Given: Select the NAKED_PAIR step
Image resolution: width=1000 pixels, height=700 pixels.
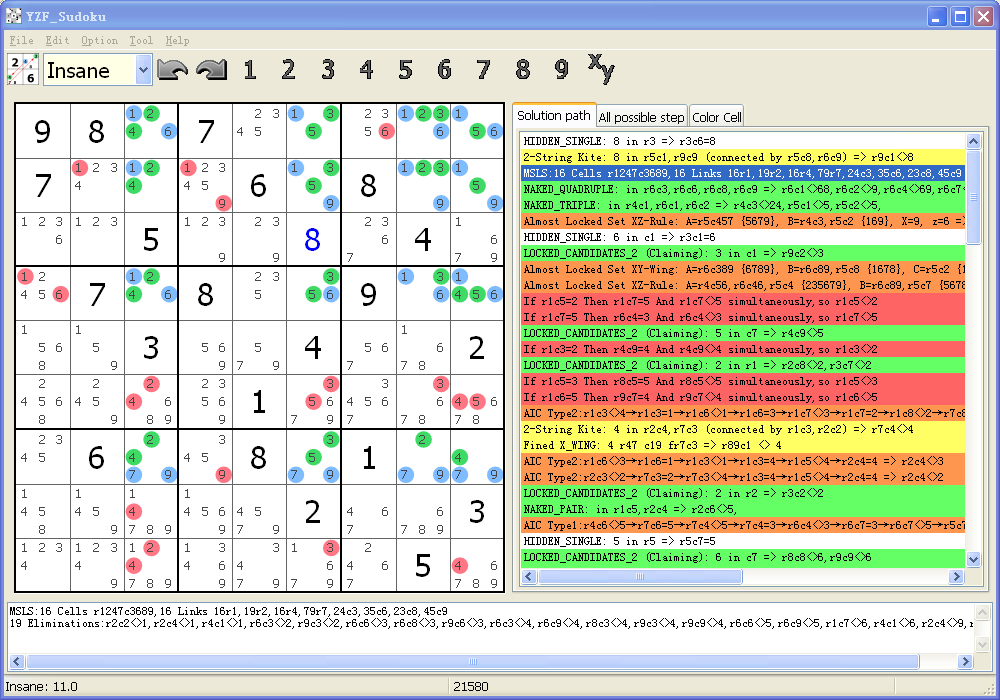Looking at the screenshot, I should pos(743,509).
